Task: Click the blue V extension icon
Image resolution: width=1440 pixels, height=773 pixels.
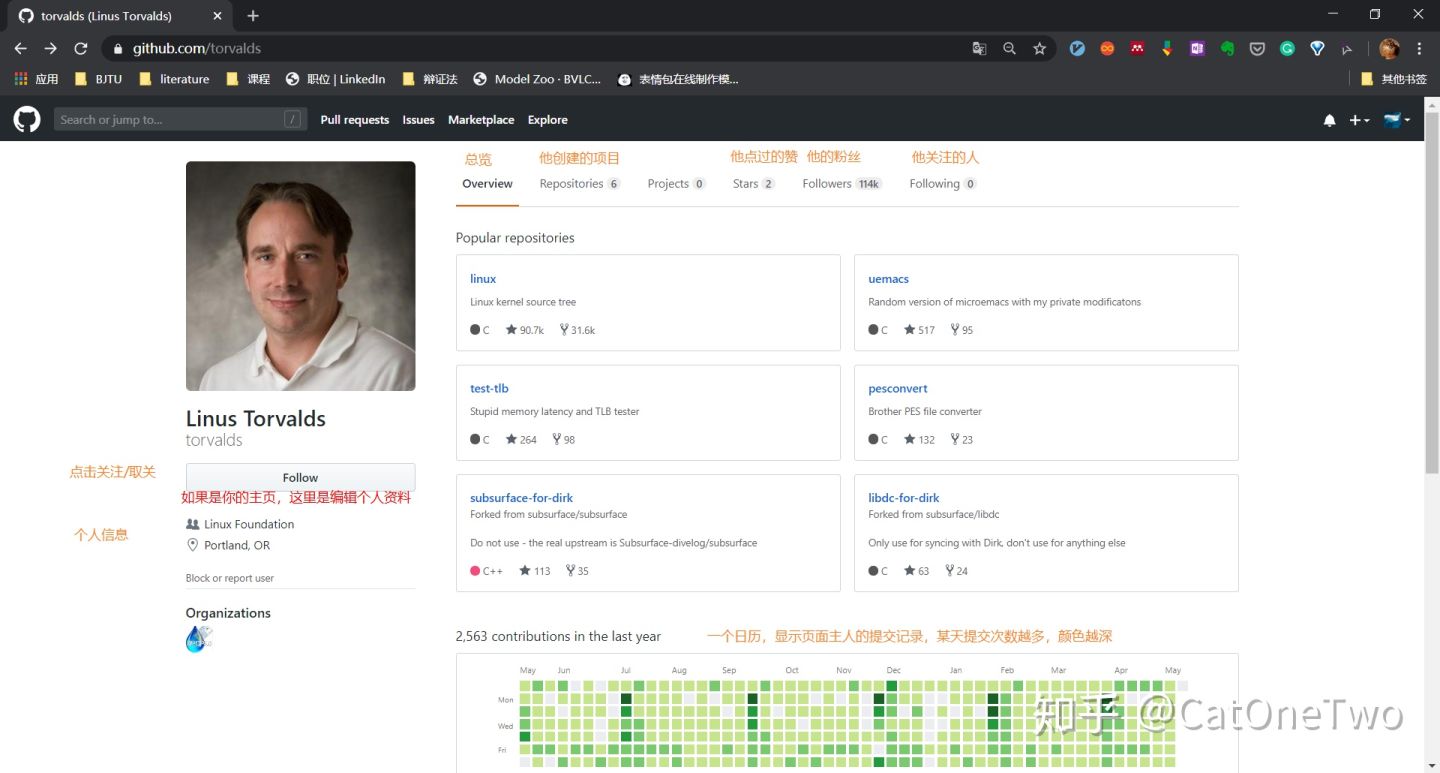Action: [x=1077, y=48]
